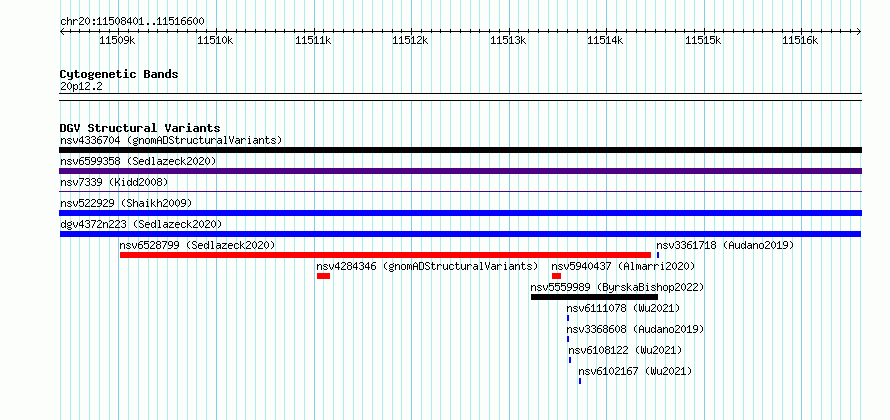Click the nsv4336704 gnomADStructuralVariants label
890x420 pixels.
pyautogui.click(x=171, y=140)
